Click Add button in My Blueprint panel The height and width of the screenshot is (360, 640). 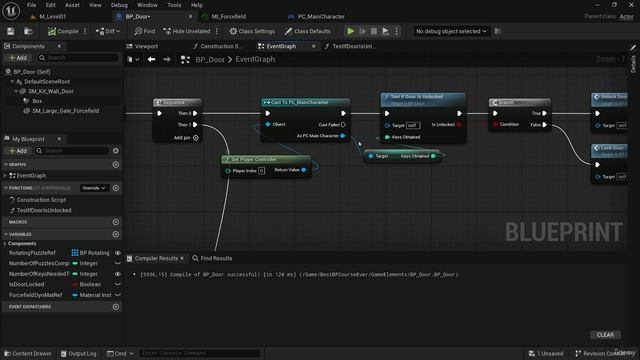pyautogui.click(x=18, y=151)
